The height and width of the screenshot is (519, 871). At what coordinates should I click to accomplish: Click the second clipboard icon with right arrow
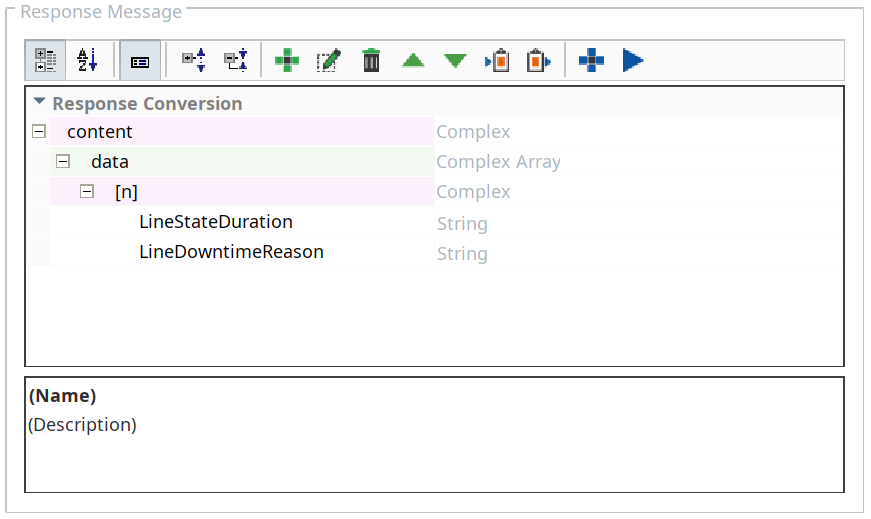click(x=539, y=61)
